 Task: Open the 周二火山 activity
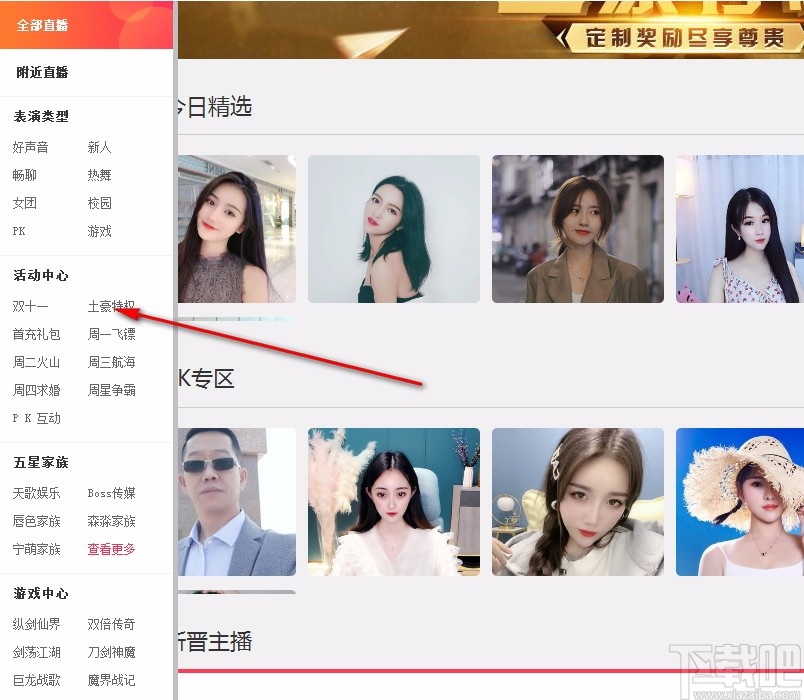[x=36, y=362]
